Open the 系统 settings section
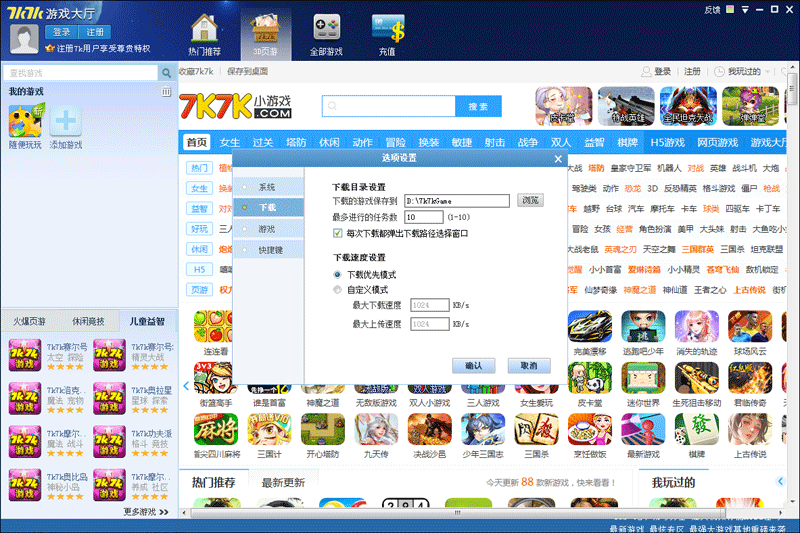The width and height of the screenshot is (800, 533). tap(269, 187)
